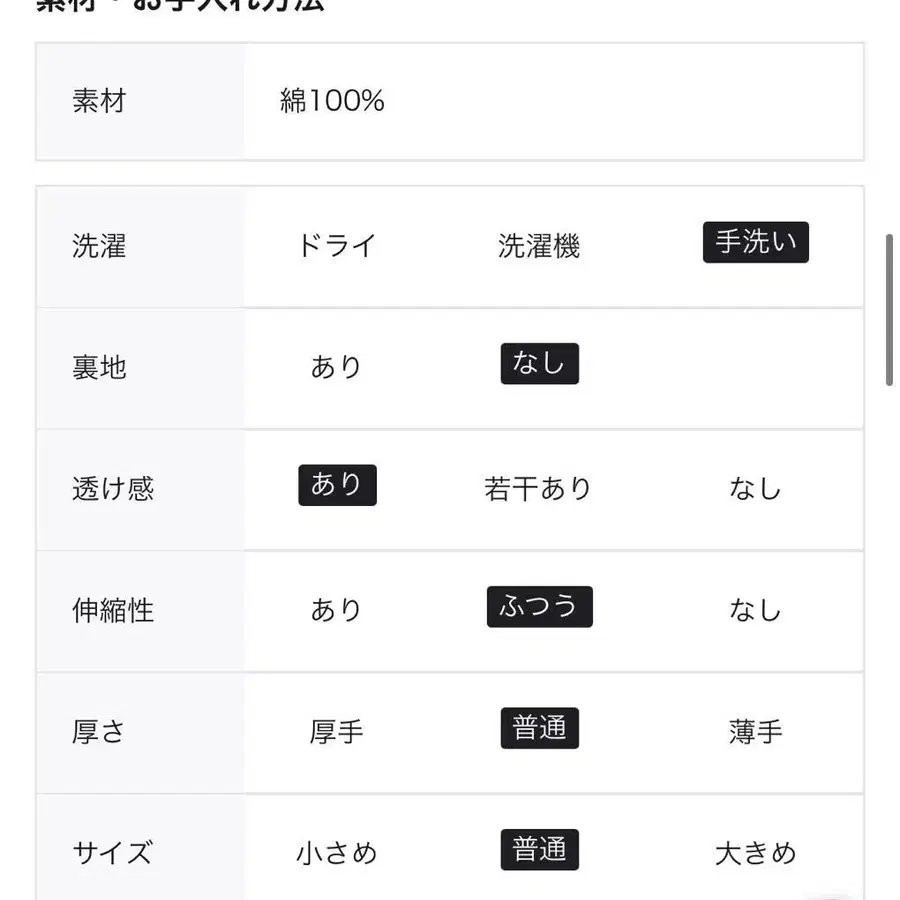The height and width of the screenshot is (900, 900).
Task: Select 小さめ size option
Action: 336,853
